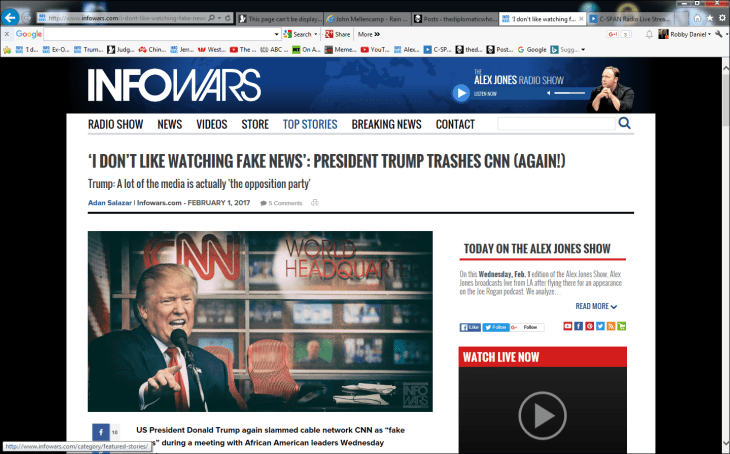Close the 'I don't like watching f...' tab
This screenshot has height=454, width=730.
(581, 19)
